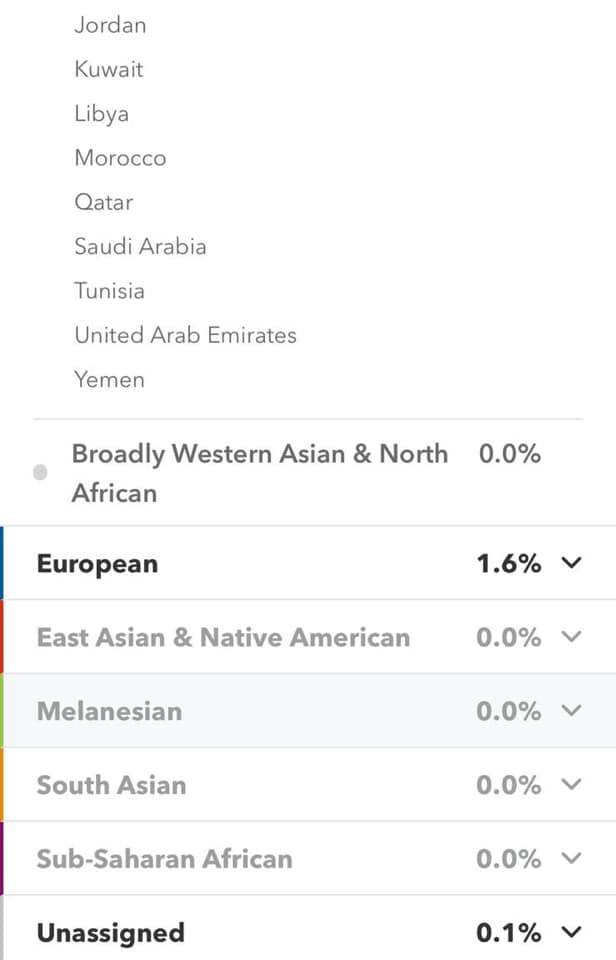Tap United Arab Emirates entry
Screen dimensions: 616x960
tap(185, 335)
